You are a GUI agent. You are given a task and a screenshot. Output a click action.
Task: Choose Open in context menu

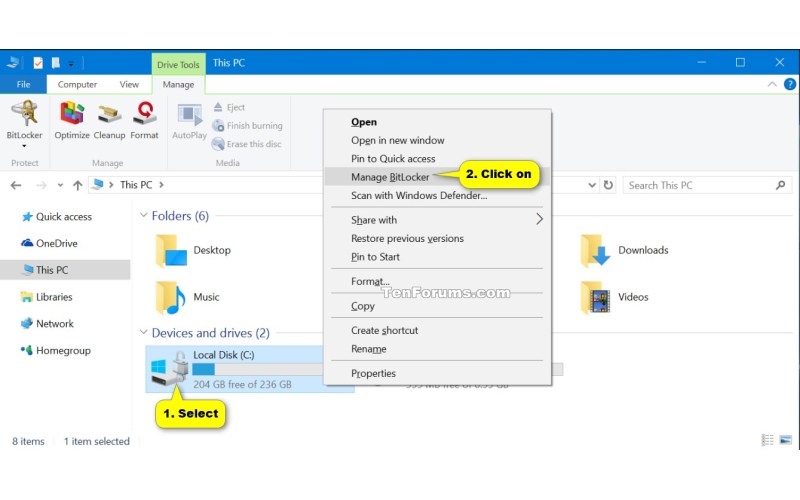click(437, 122)
